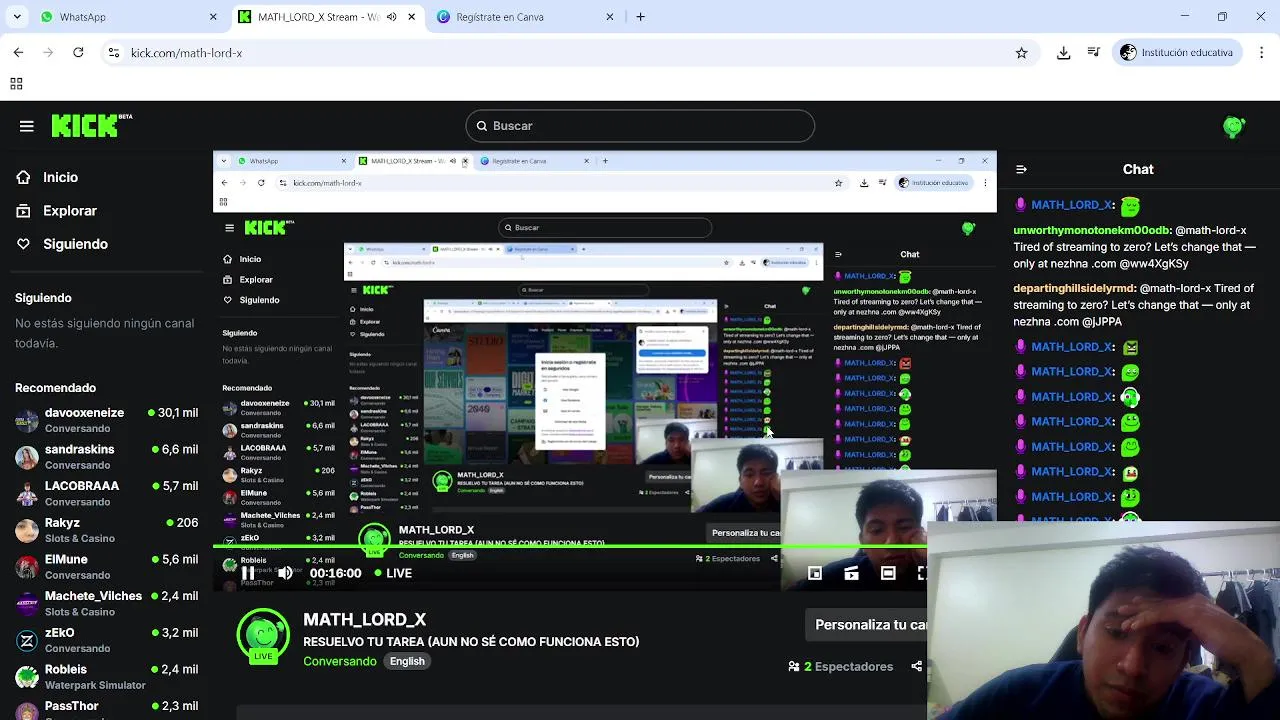The height and width of the screenshot is (720, 1280).
Task: Open Chrome media controls icon
Action: 1094,53
